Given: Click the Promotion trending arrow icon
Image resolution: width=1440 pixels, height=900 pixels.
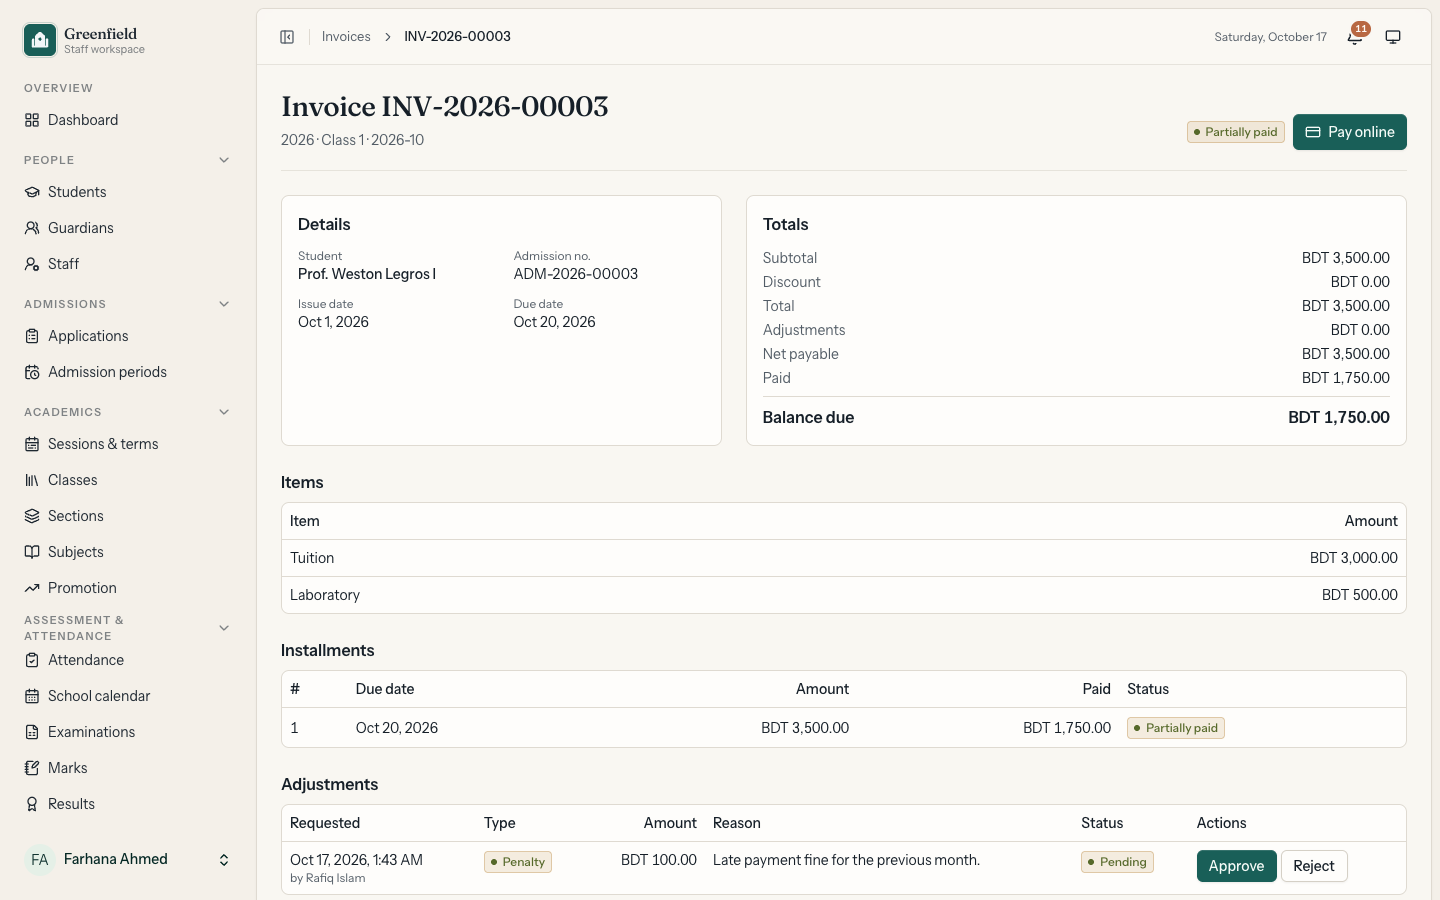Looking at the screenshot, I should click(x=32, y=588).
